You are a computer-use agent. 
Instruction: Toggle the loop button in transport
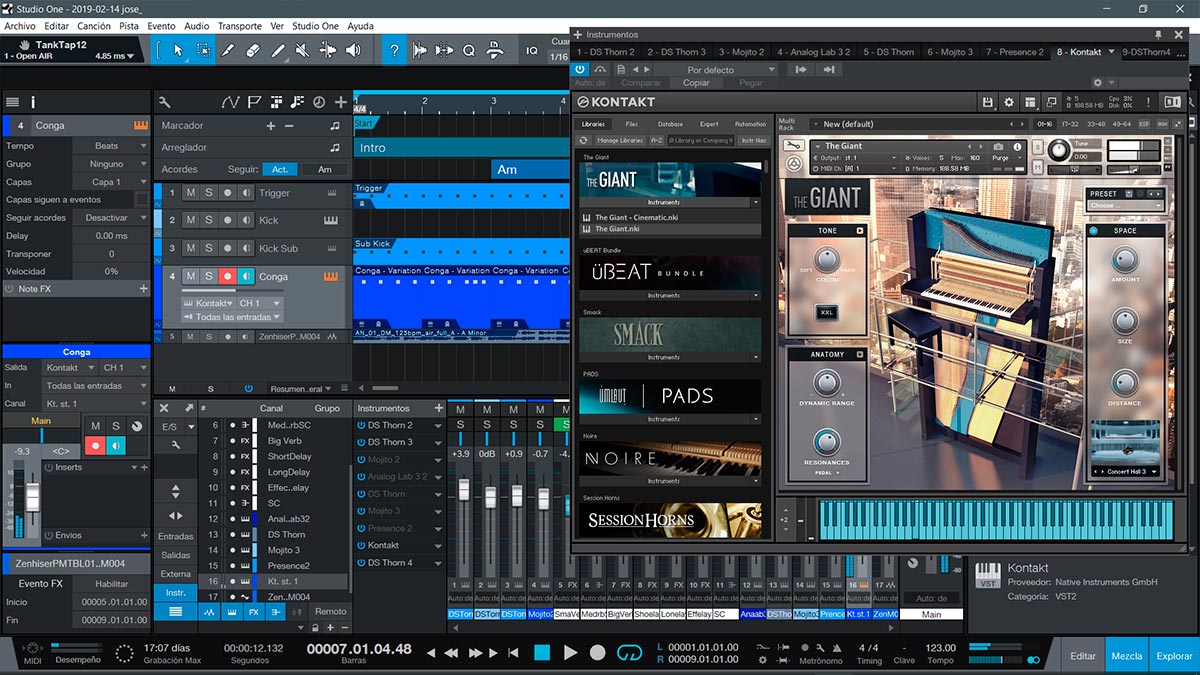point(629,652)
